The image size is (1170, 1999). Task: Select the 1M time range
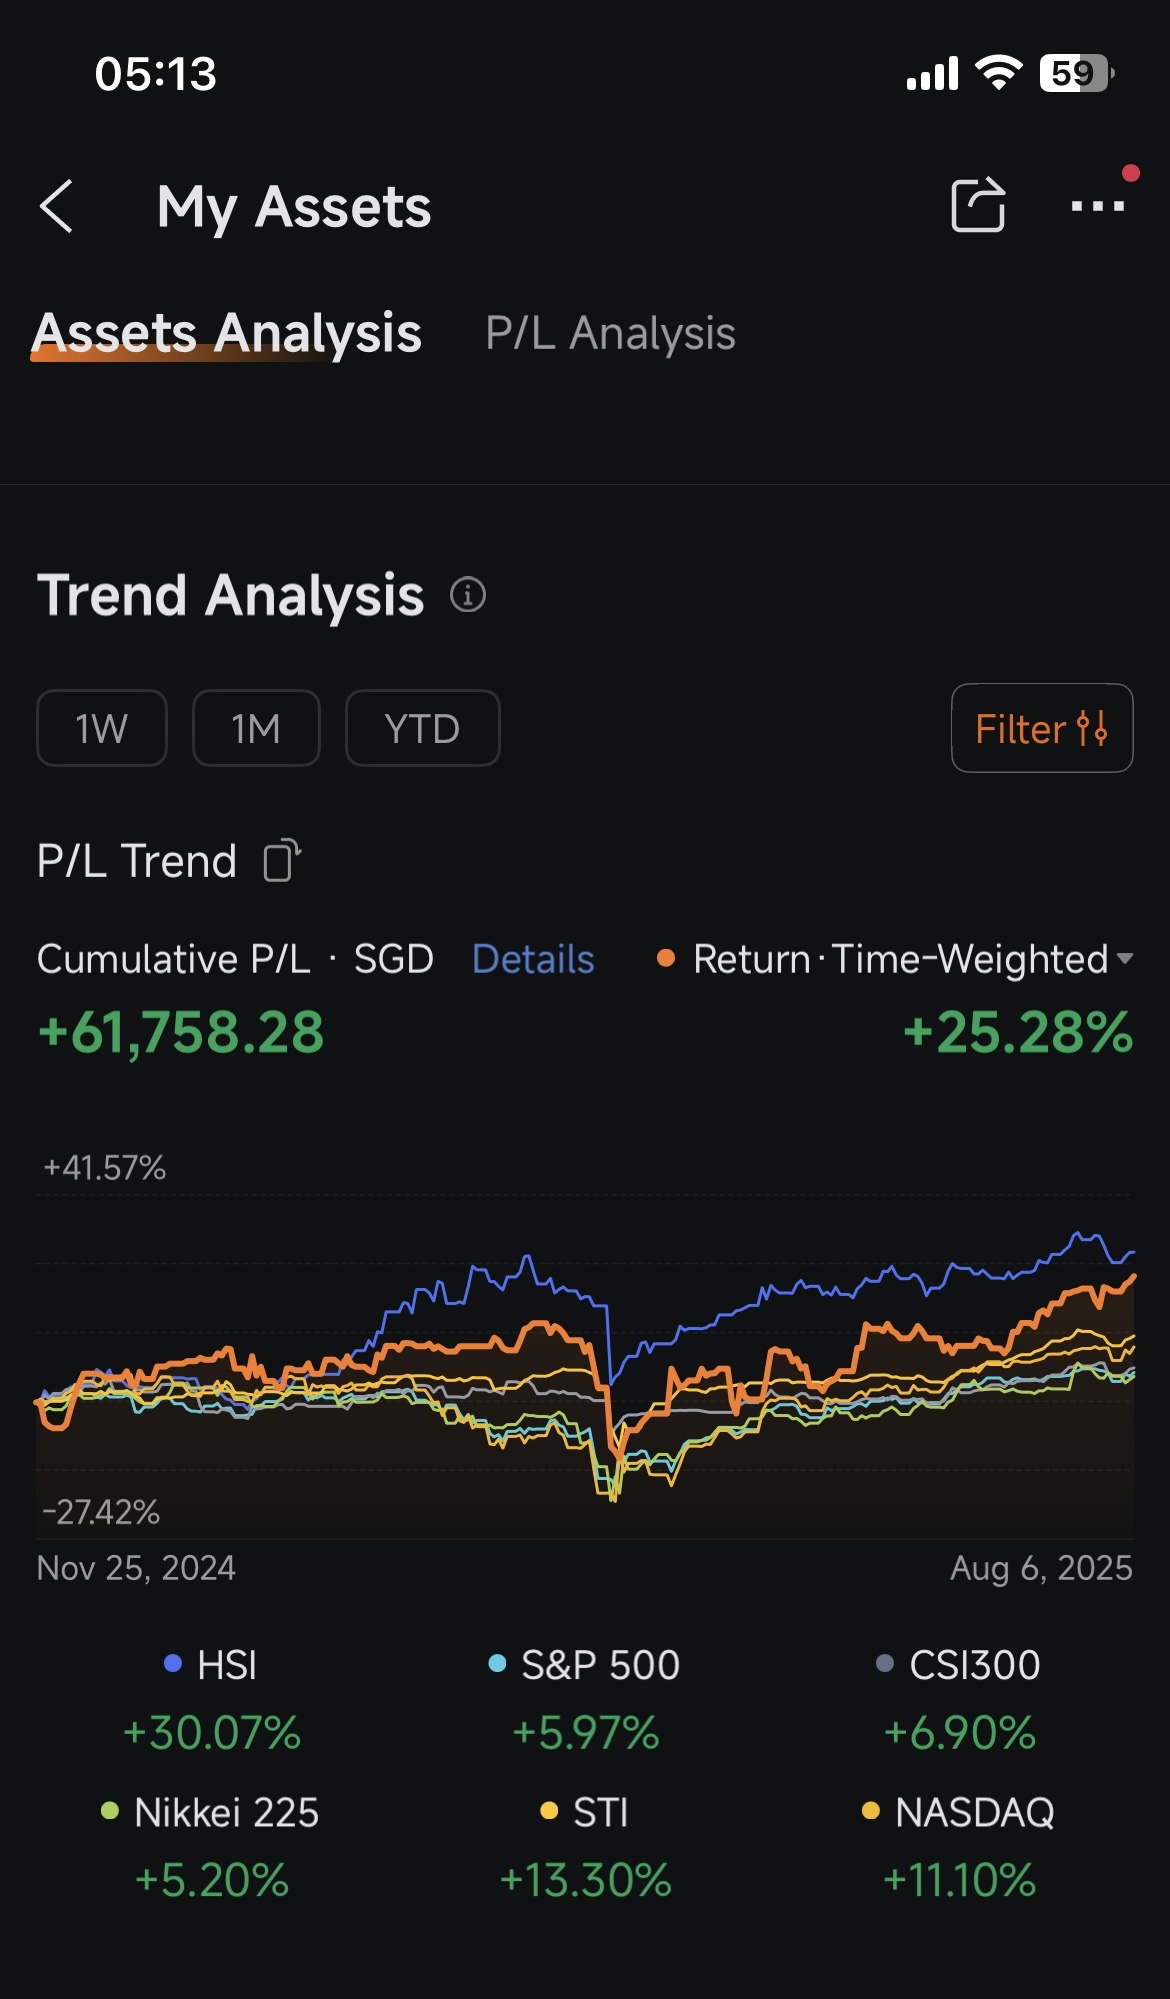(x=256, y=728)
